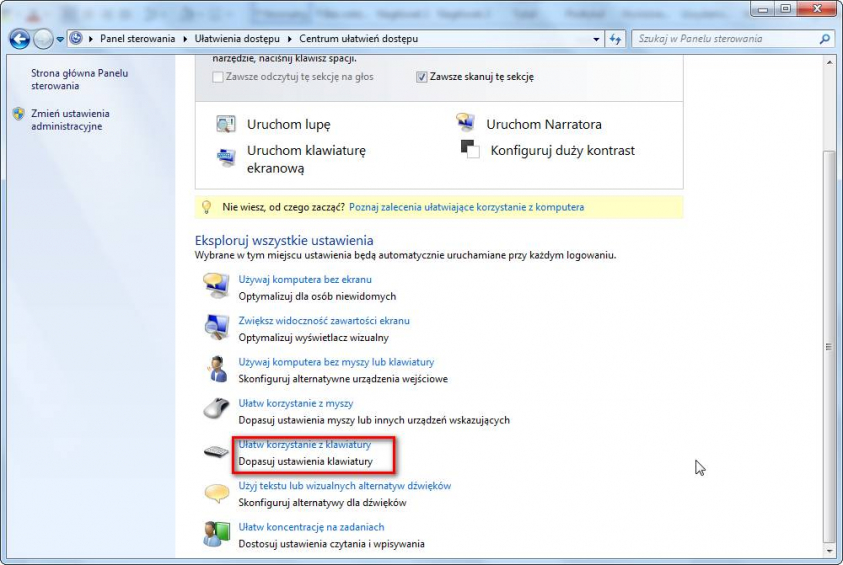Open Poznaj zalecenia ułatwiające korzystanie z komputera

(466, 207)
